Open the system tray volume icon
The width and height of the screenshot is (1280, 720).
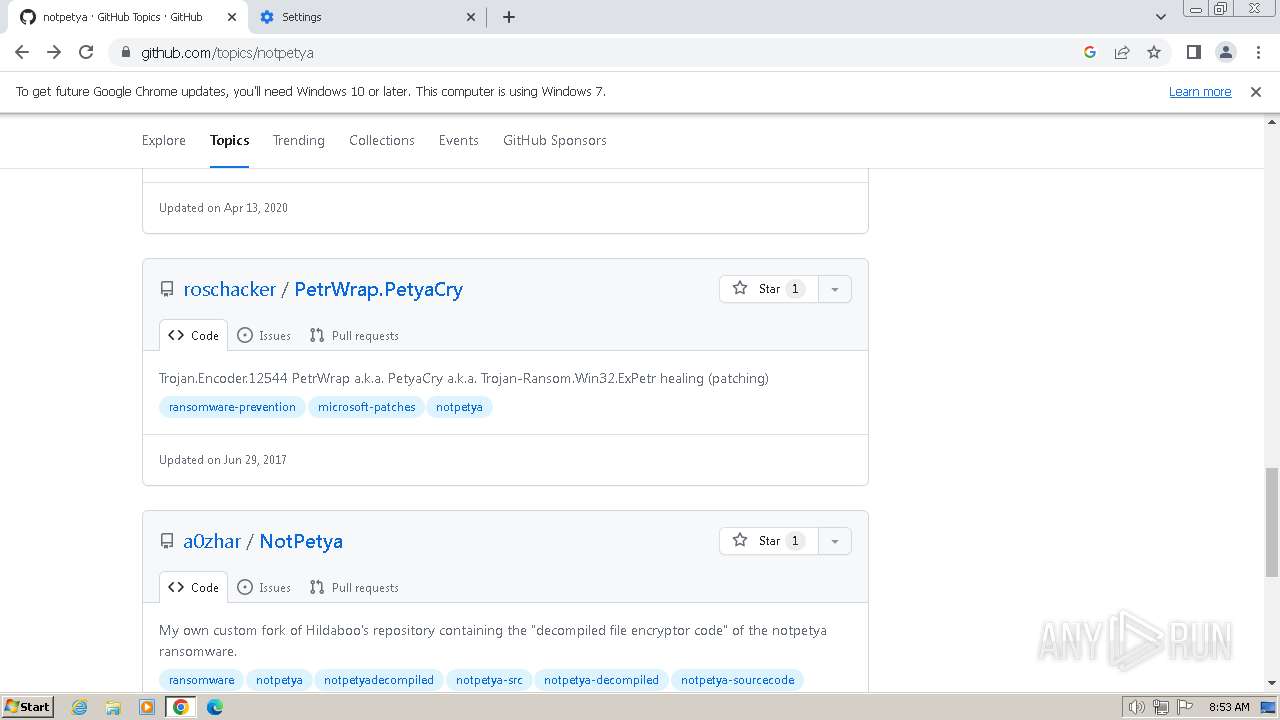tap(1136, 707)
